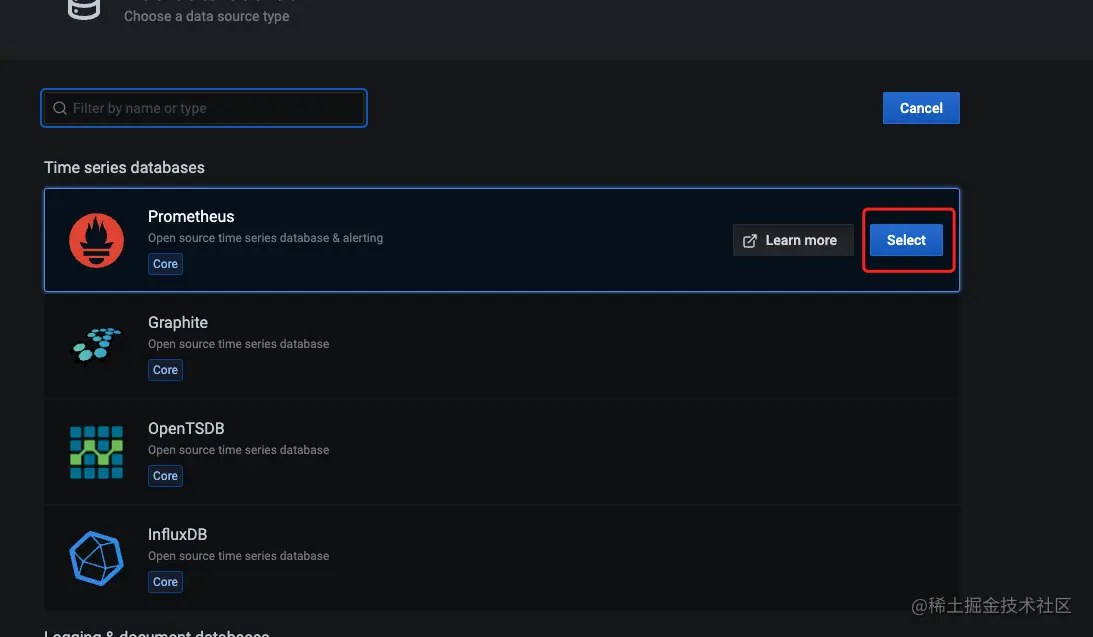Open Learn more for Prometheus

[x=793, y=240]
